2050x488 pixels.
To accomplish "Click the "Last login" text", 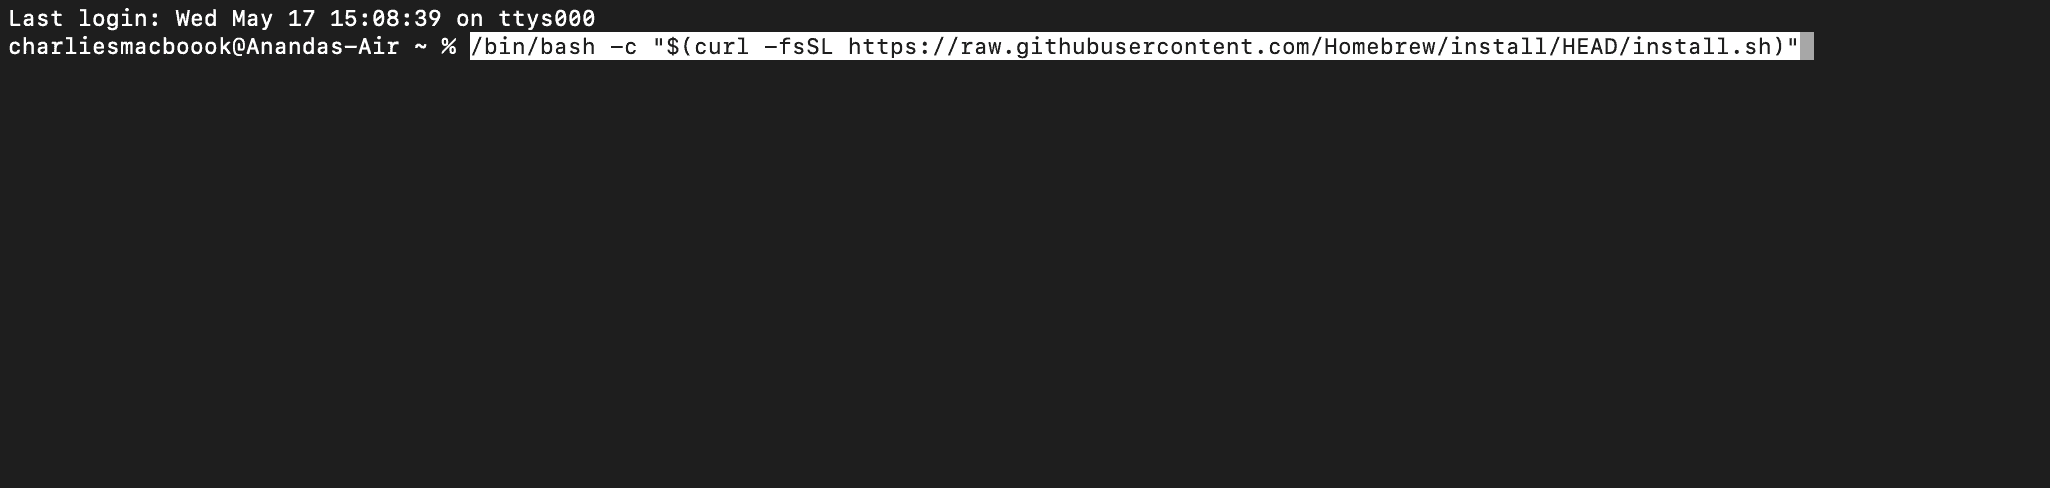I will pos(84,19).
